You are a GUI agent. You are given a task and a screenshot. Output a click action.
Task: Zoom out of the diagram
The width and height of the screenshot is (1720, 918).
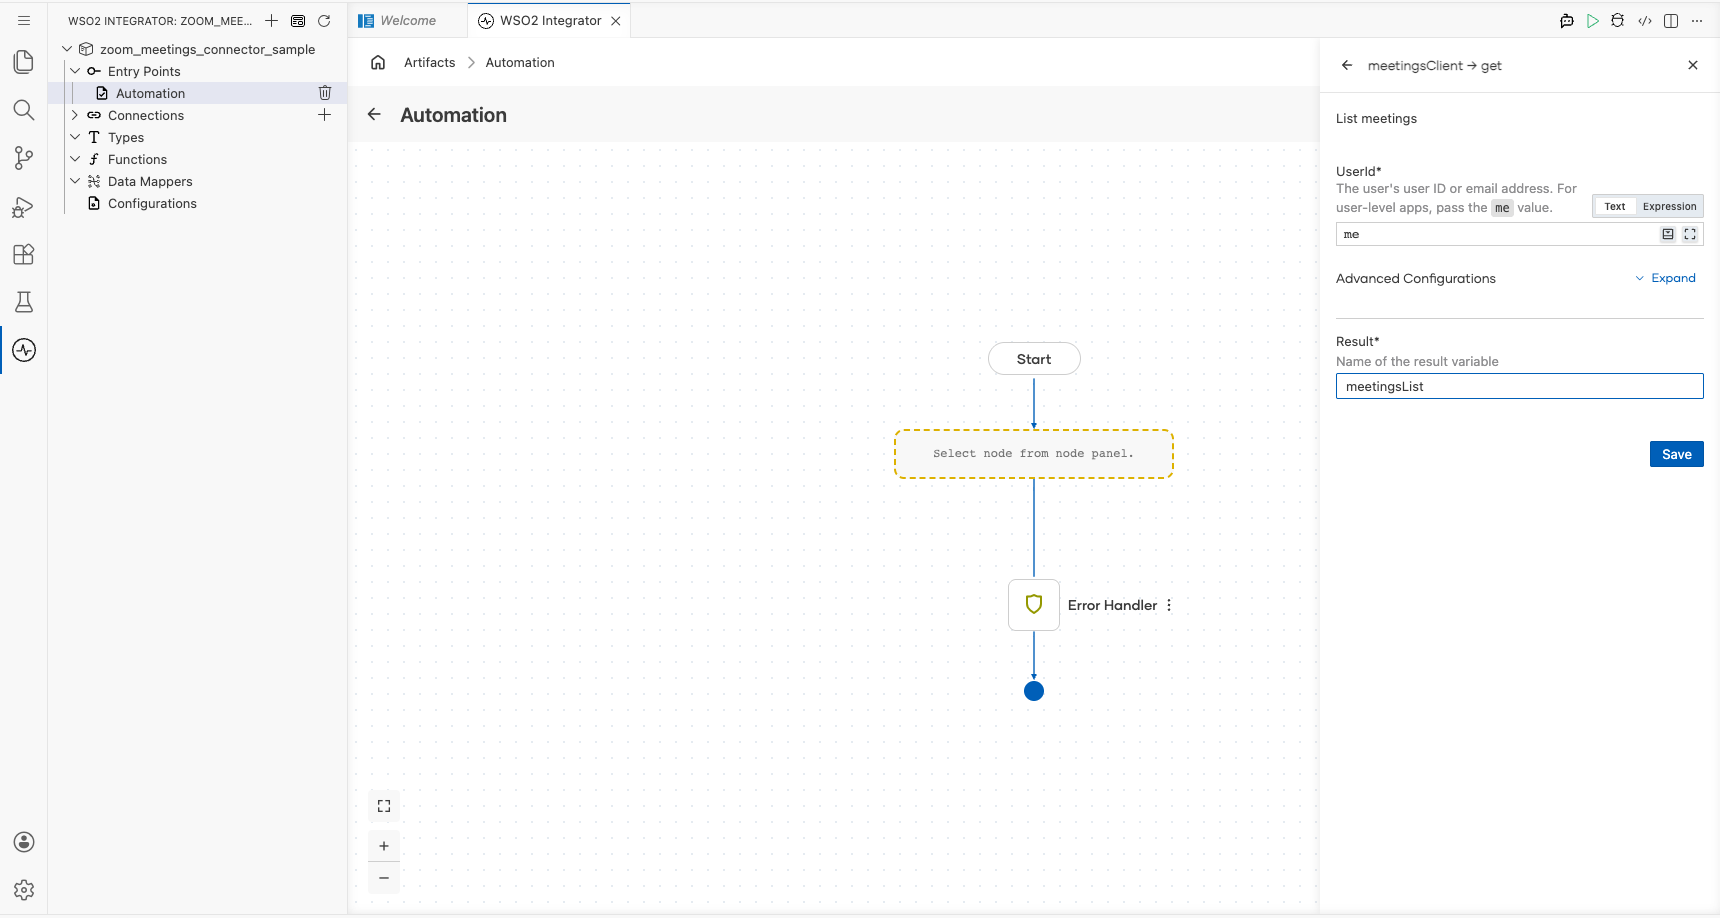384,878
